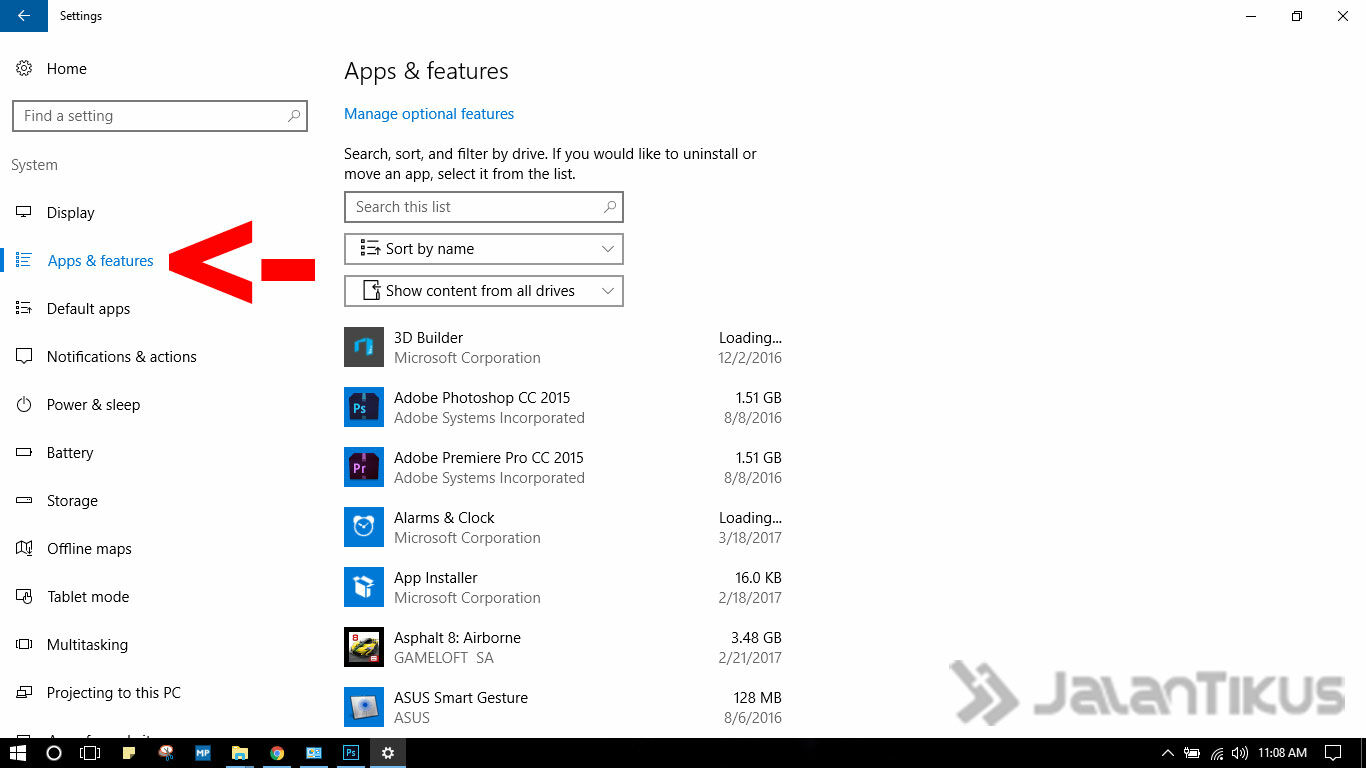Image resolution: width=1366 pixels, height=768 pixels.
Task: Switch to Photoshop on the taskbar
Action: [x=351, y=753]
